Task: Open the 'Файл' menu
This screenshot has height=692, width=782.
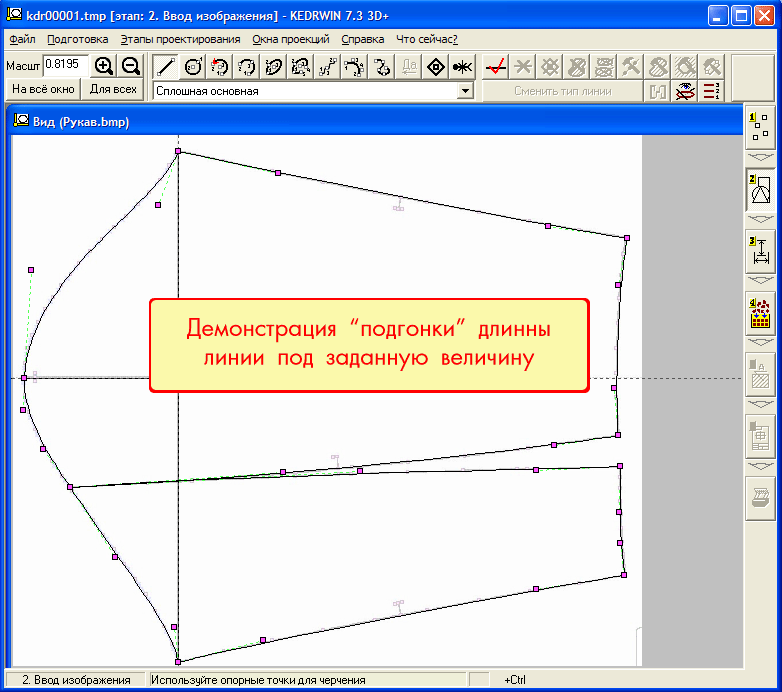Action: [22, 39]
